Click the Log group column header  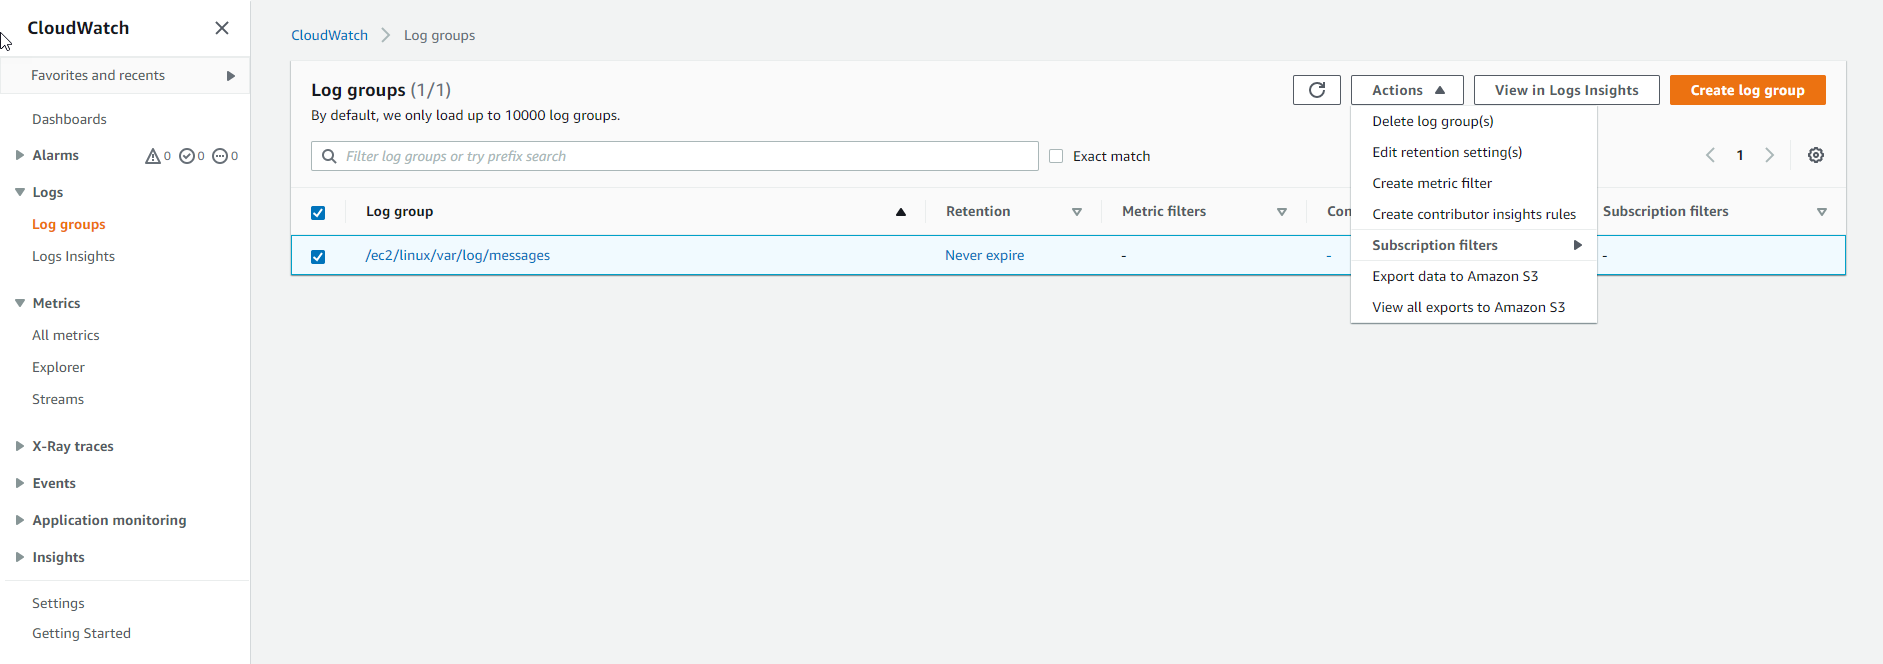point(399,211)
